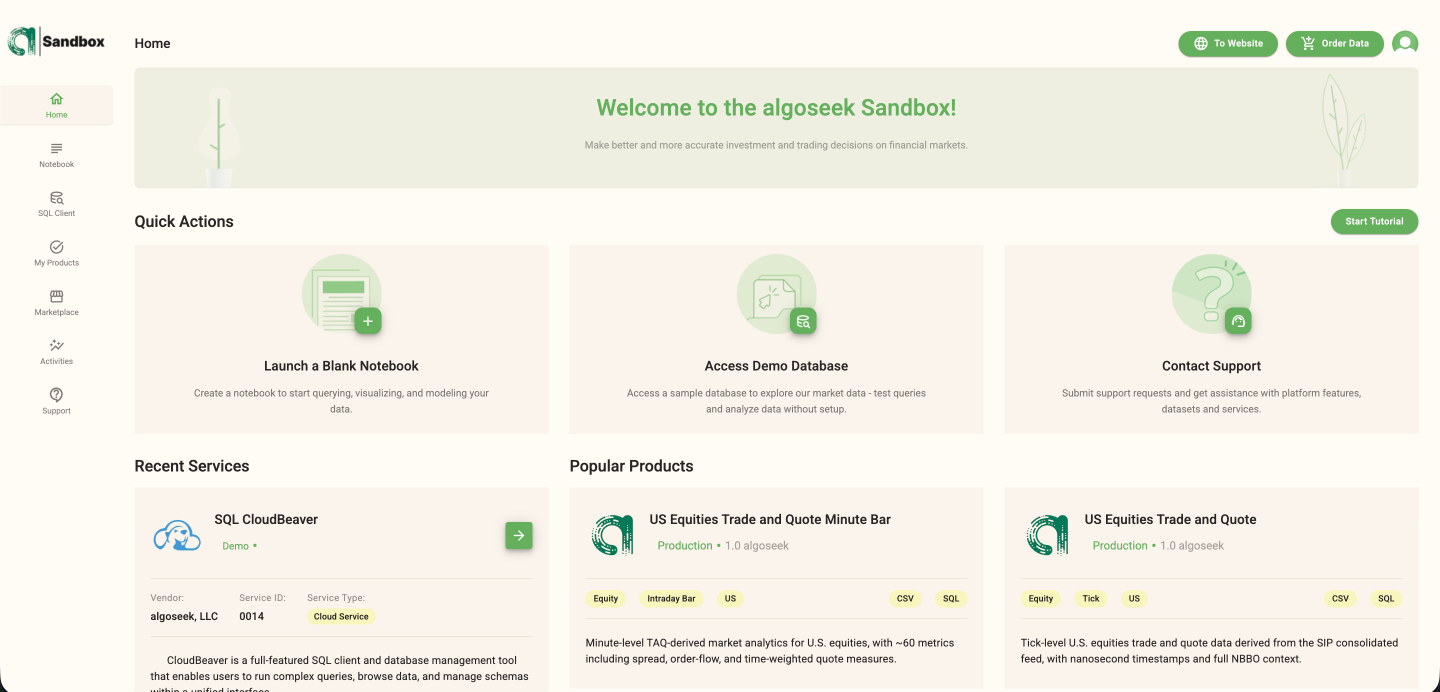The image size is (1440, 692).
Task: Click the Minute Bar product algoseek logo
Action: click(612, 535)
